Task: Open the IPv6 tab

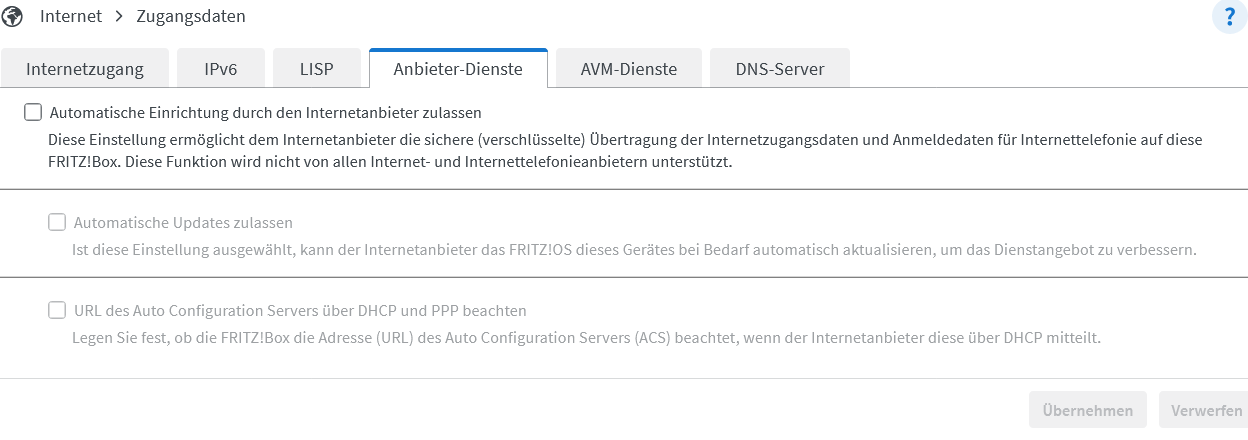Action: click(220, 69)
